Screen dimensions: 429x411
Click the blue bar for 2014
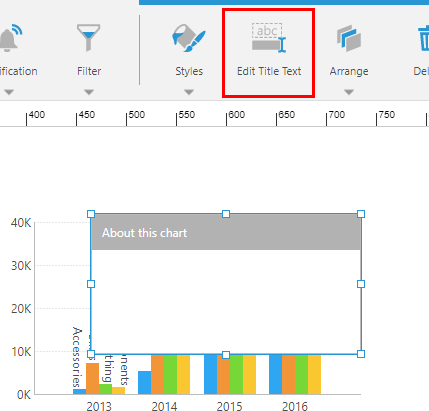pyautogui.click(x=144, y=383)
